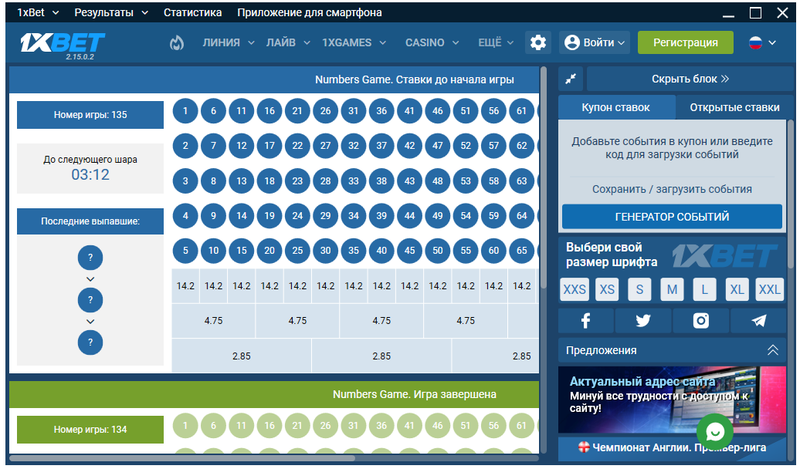The height and width of the screenshot is (469, 800).
Task: Open settings via the gear icon
Action: (538, 42)
